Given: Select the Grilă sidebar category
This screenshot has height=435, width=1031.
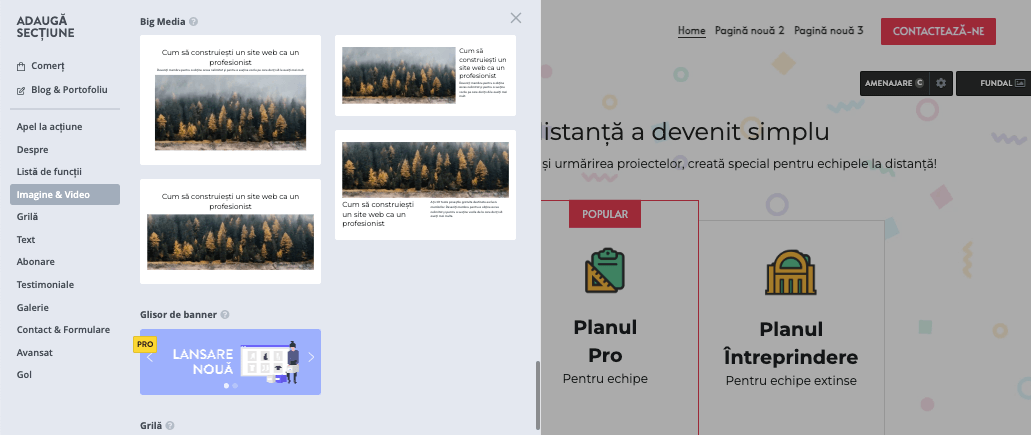Looking at the screenshot, I should pos(65,217).
